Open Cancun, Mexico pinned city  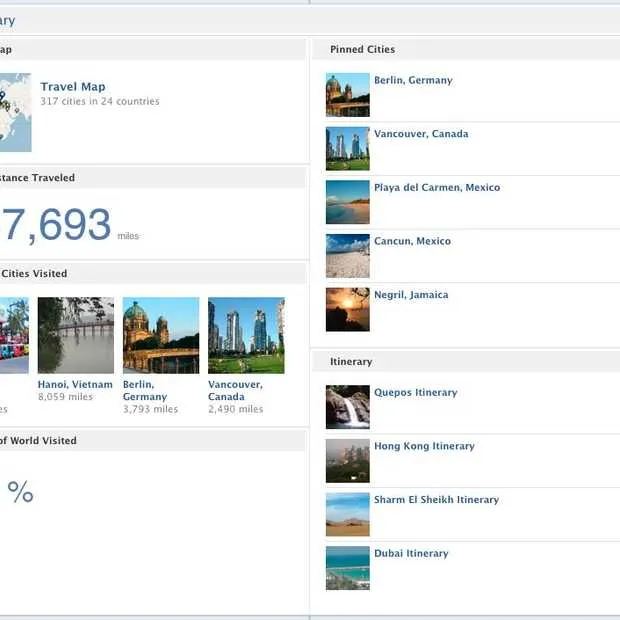pos(412,241)
